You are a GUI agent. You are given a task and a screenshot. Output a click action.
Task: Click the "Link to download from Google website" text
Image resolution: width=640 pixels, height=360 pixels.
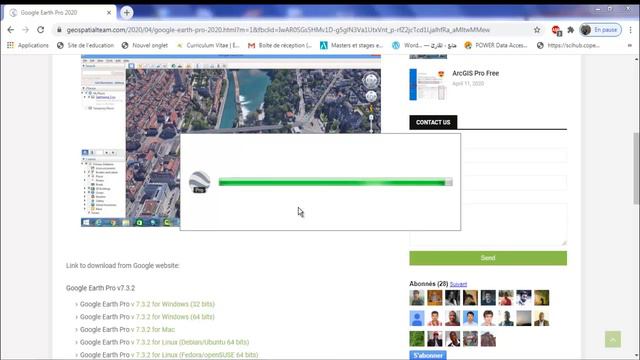coord(122,265)
